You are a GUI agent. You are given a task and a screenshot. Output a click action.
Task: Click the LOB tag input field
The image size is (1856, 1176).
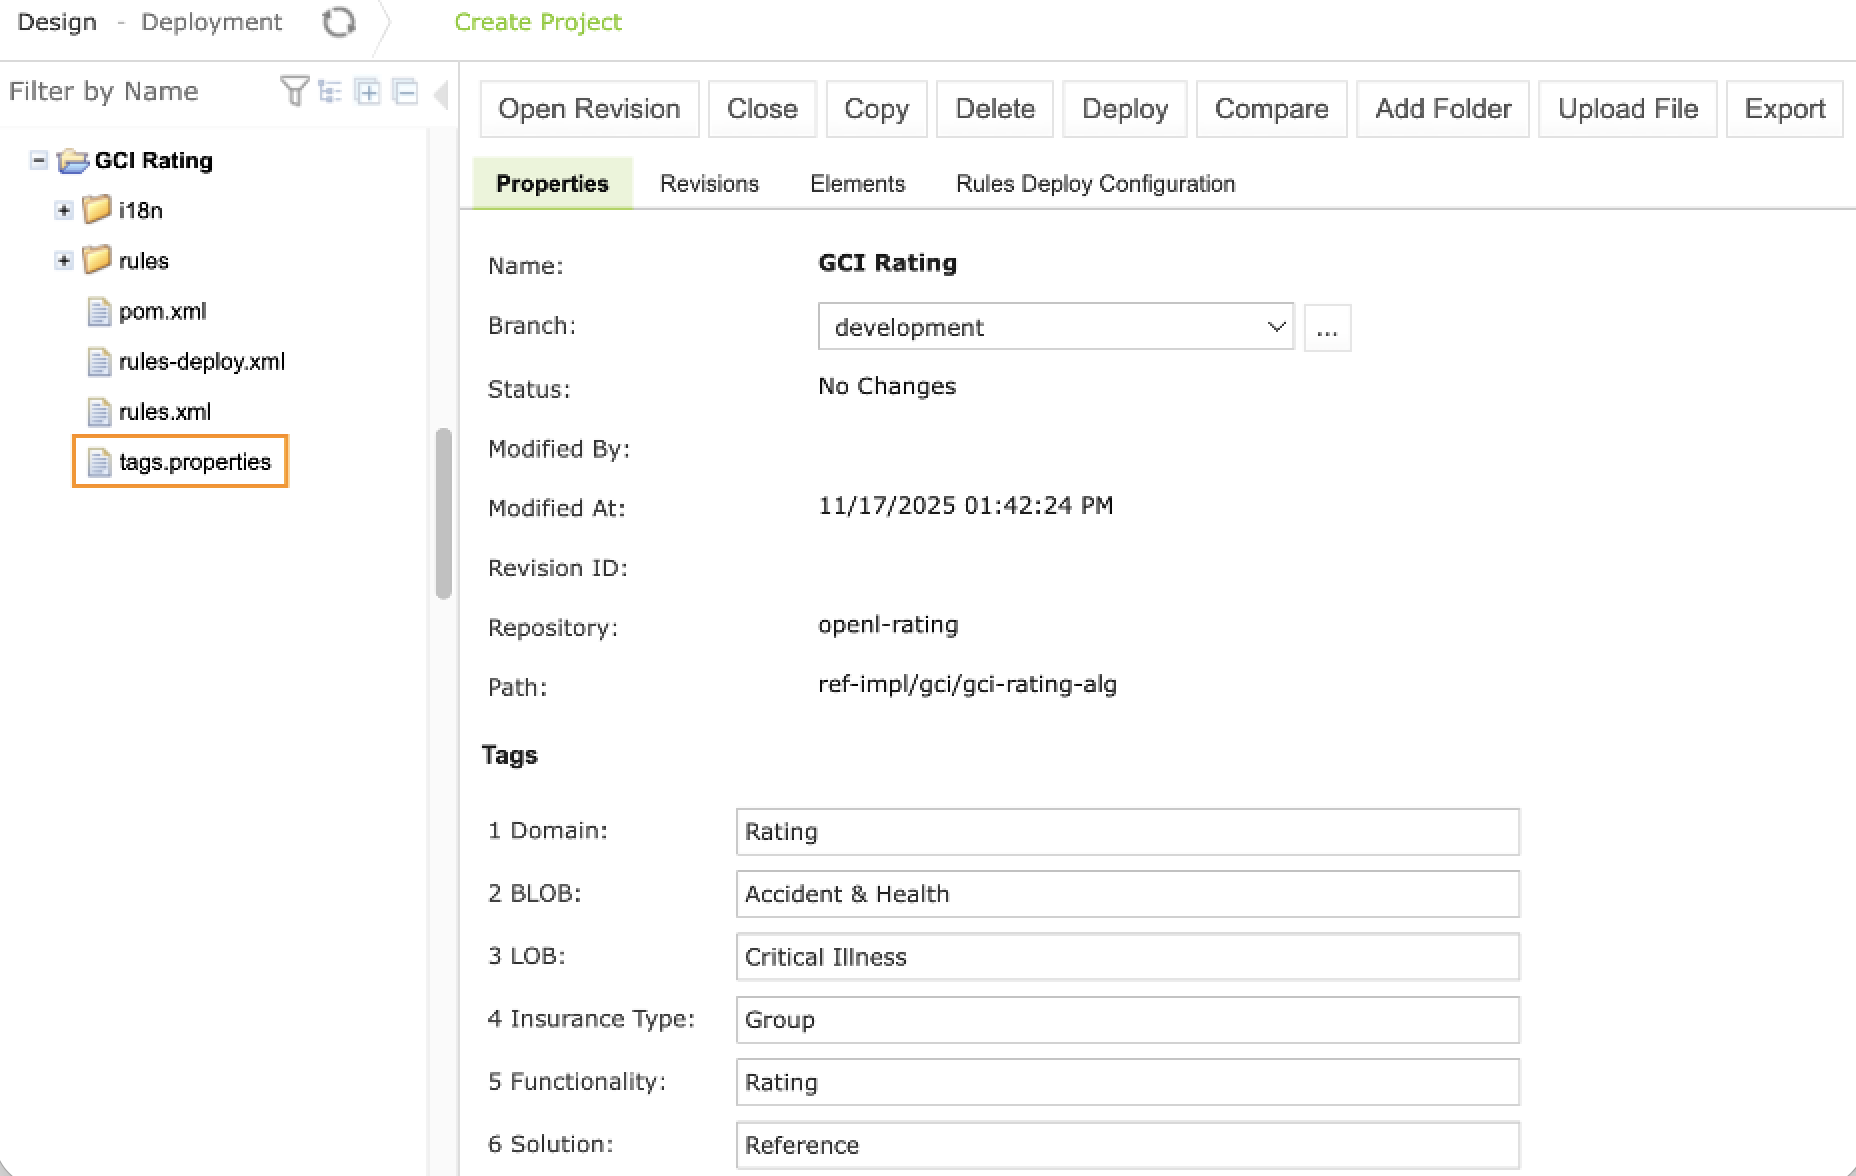click(1127, 957)
